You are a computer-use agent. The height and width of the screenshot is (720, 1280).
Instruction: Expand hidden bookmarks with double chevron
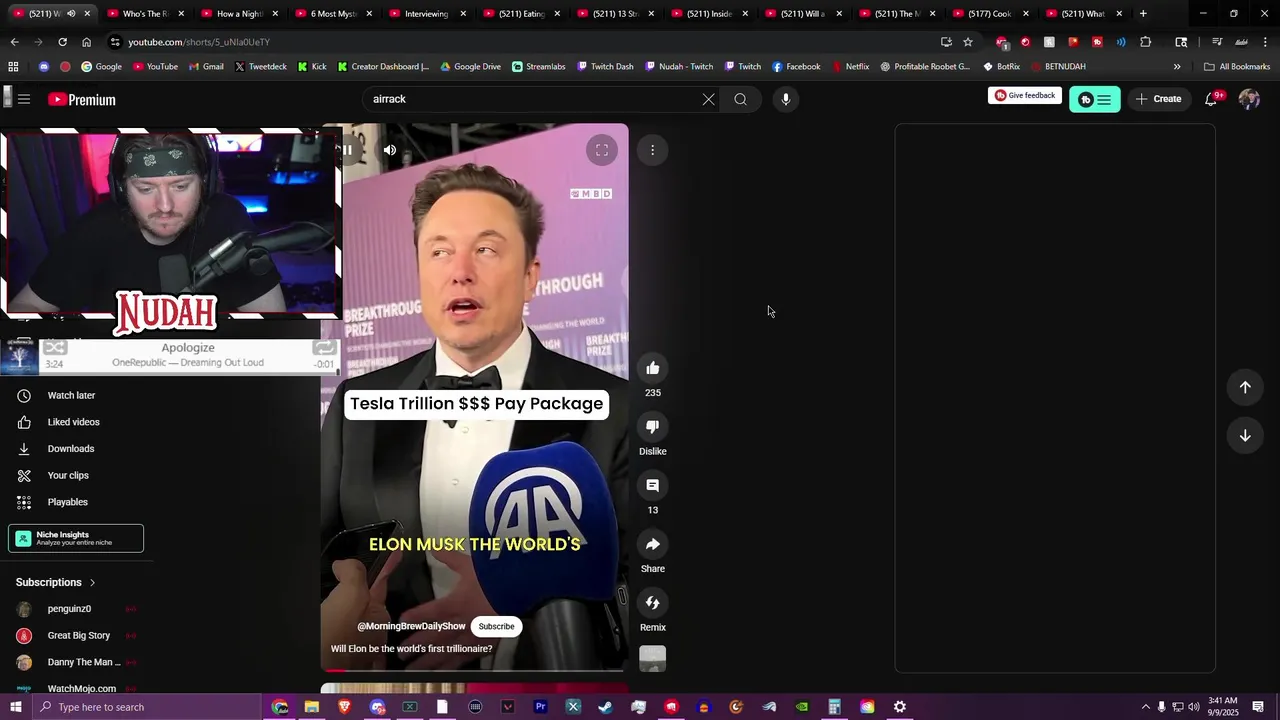[x=1177, y=67]
